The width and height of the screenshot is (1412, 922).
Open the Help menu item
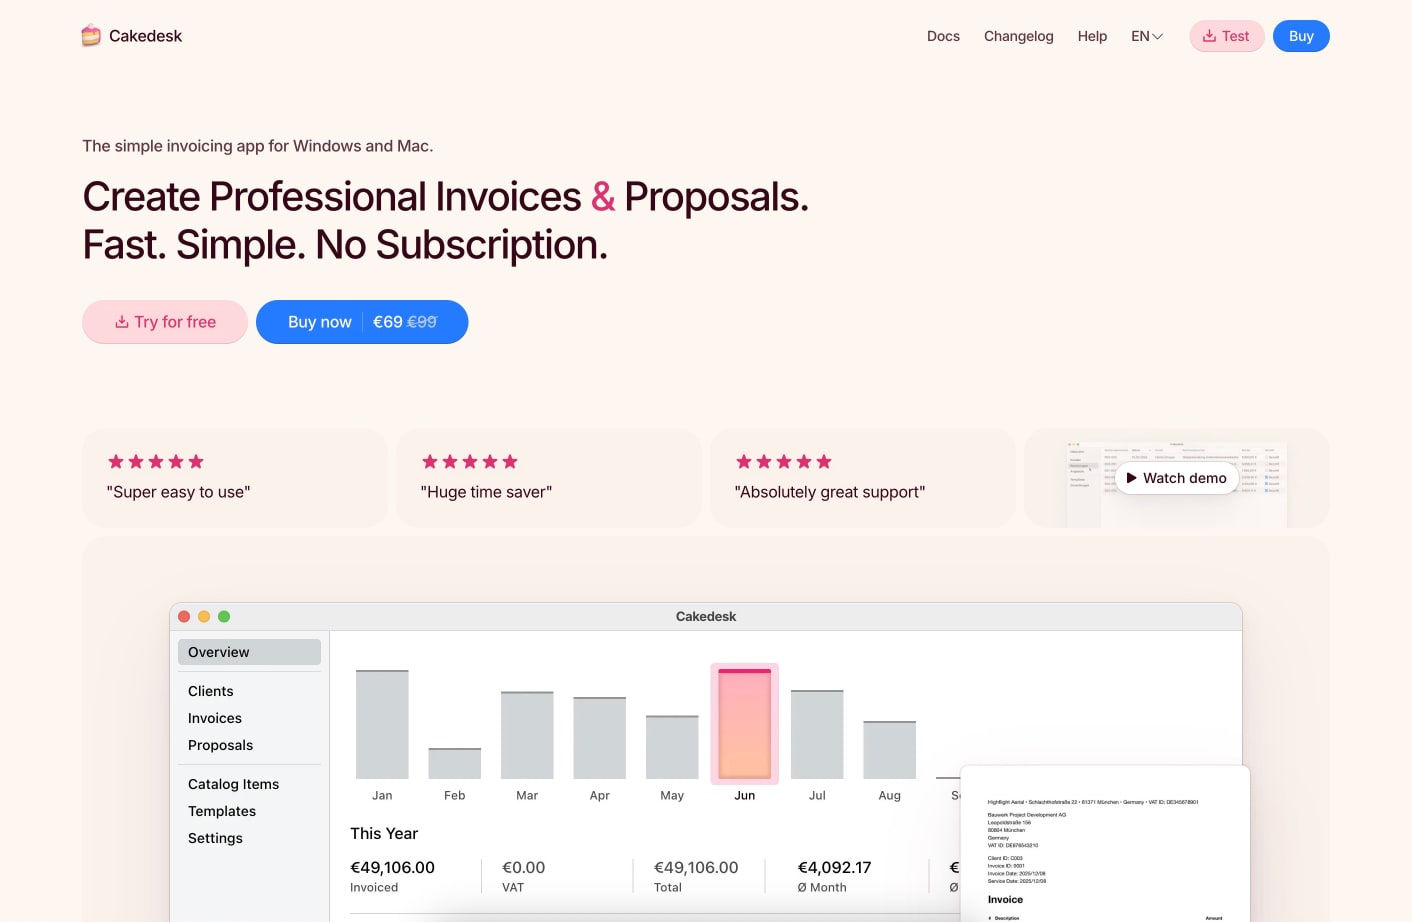(1092, 36)
